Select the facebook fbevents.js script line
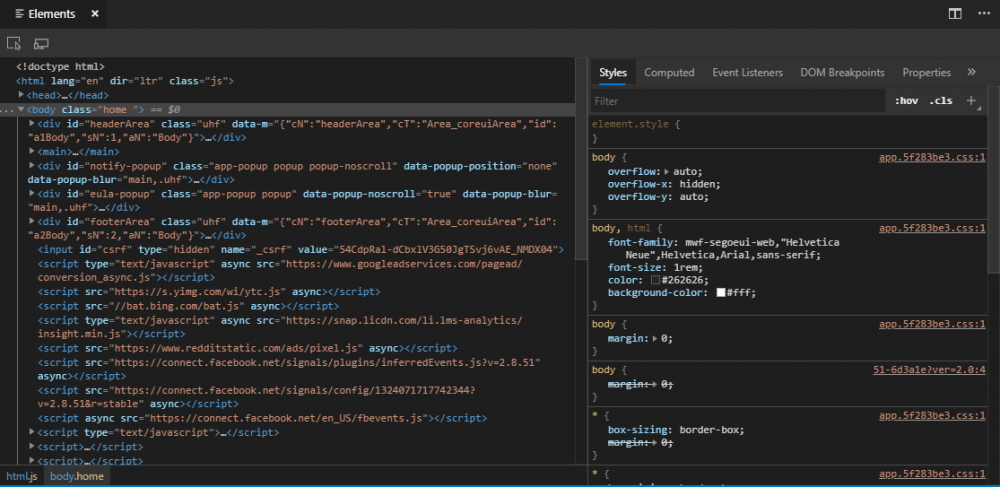Viewport: 1000px width, 487px height. [x=262, y=418]
